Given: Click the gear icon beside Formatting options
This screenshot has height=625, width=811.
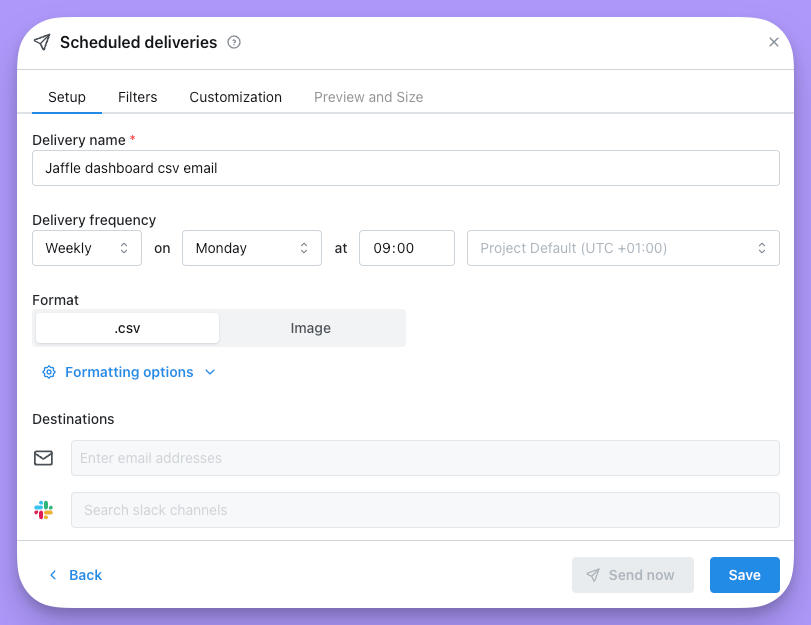Looking at the screenshot, I should (x=49, y=372).
